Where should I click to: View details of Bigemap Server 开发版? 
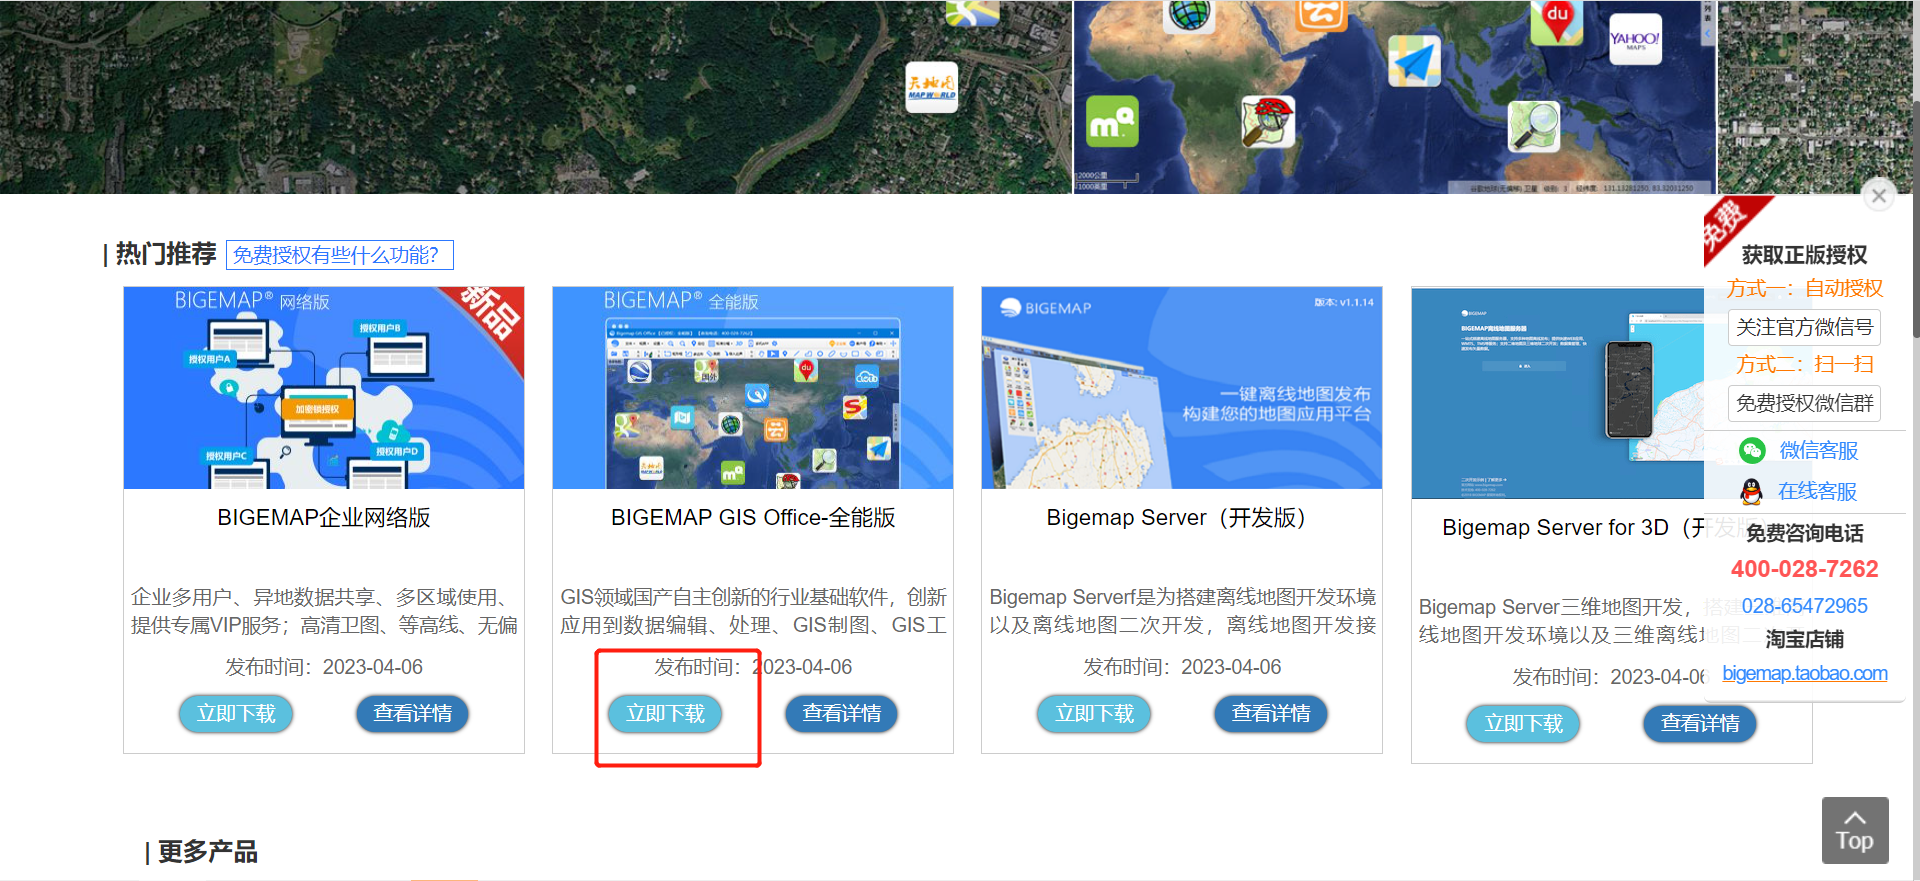pos(1270,714)
